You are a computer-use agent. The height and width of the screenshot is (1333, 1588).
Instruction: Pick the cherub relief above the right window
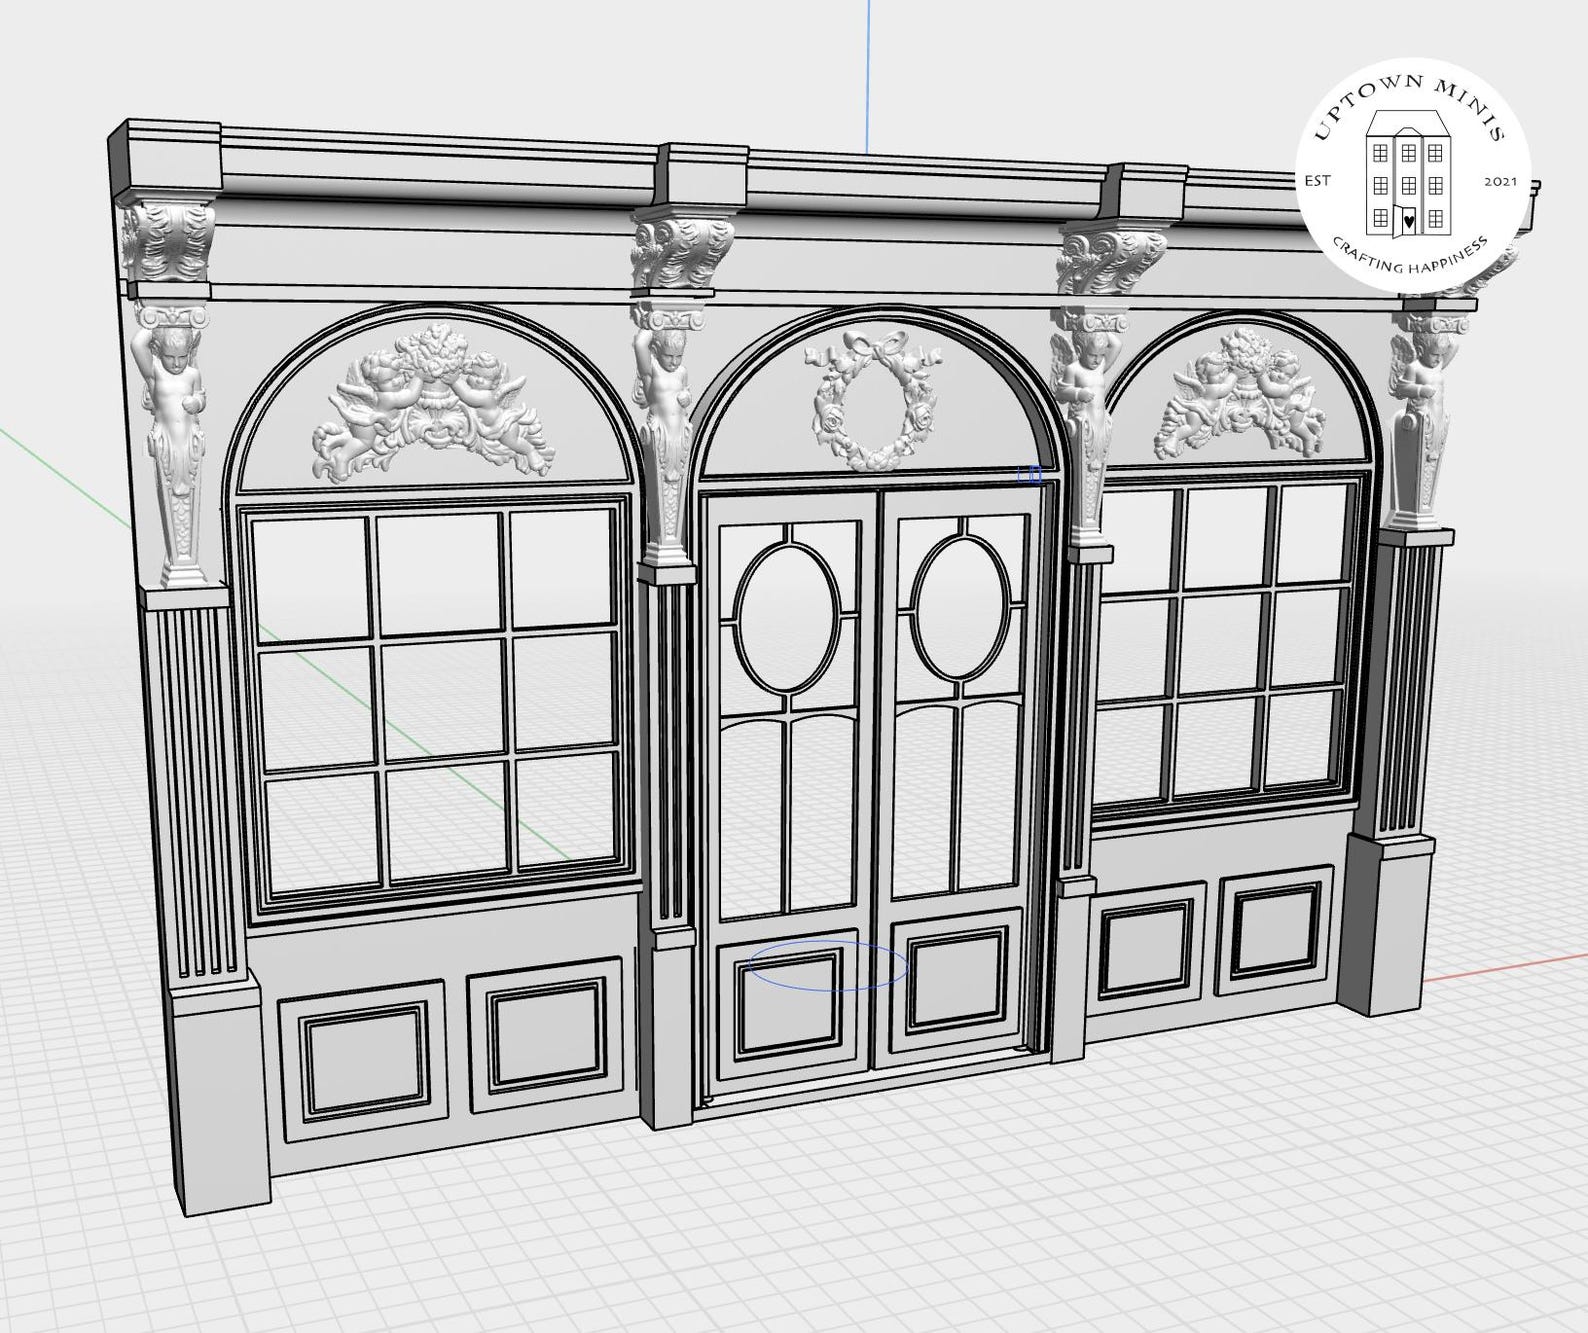tap(1240, 393)
